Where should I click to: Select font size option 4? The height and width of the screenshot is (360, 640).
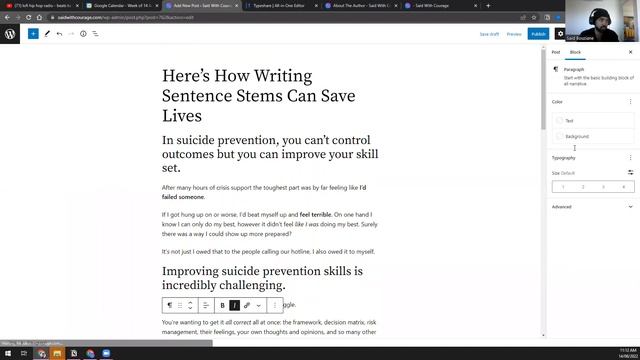(624, 187)
